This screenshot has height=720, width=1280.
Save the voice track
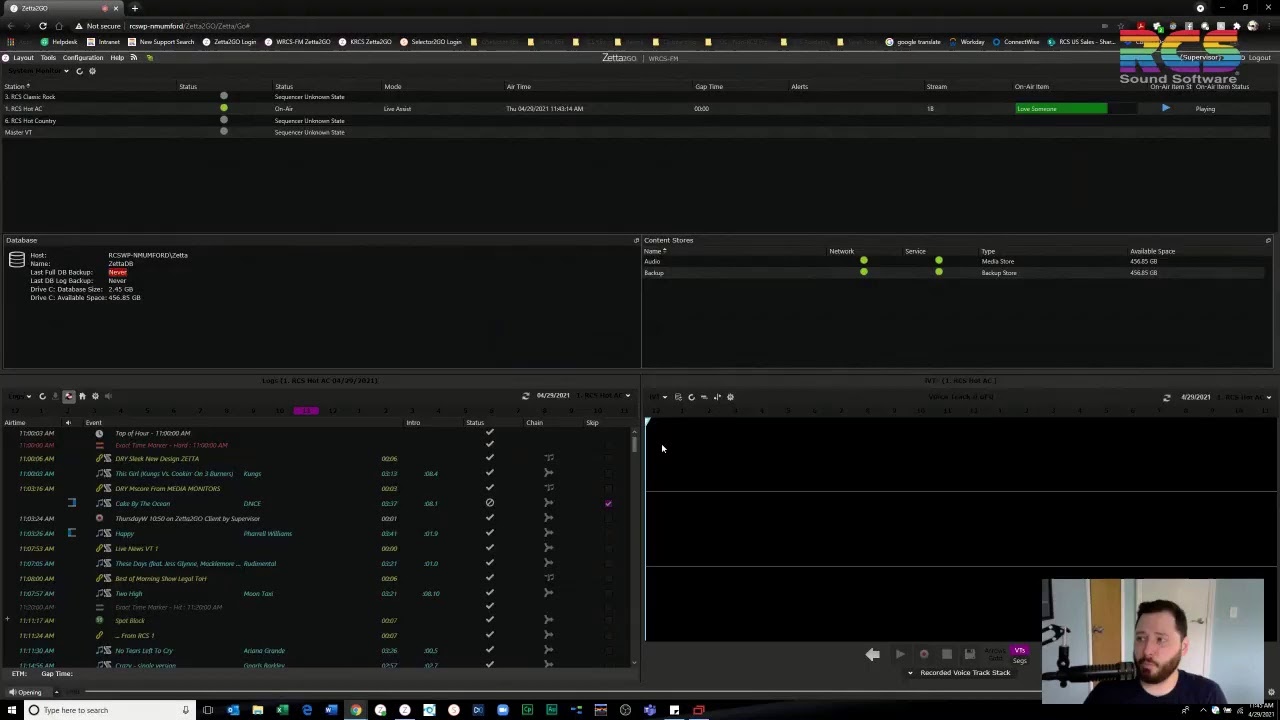point(969,654)
